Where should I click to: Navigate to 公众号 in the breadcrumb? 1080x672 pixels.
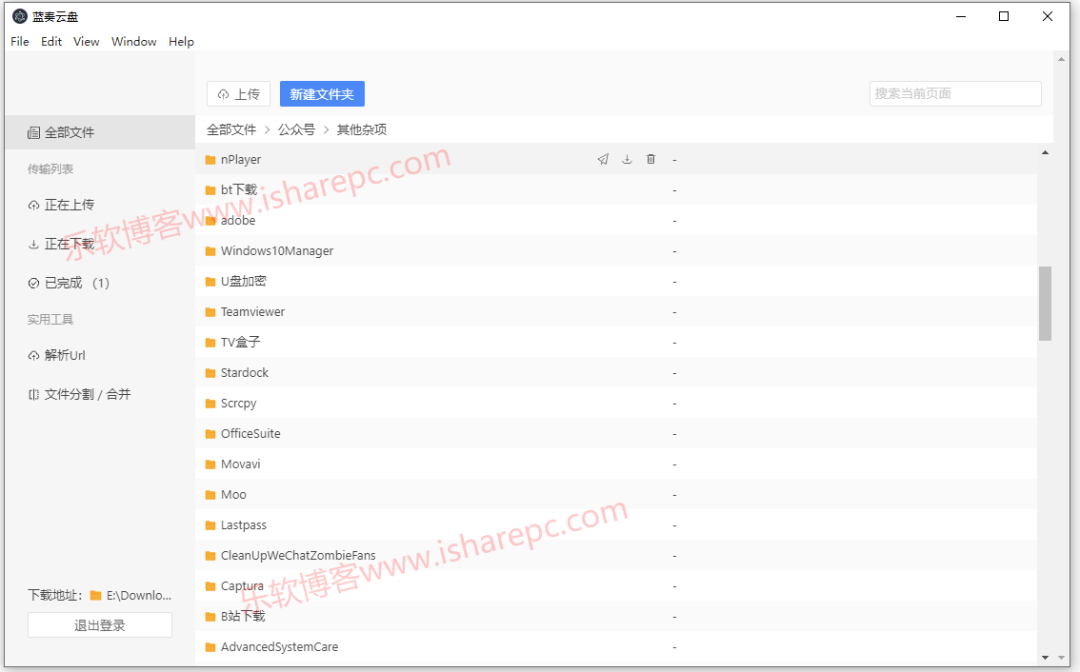click(x=295, y=129)
